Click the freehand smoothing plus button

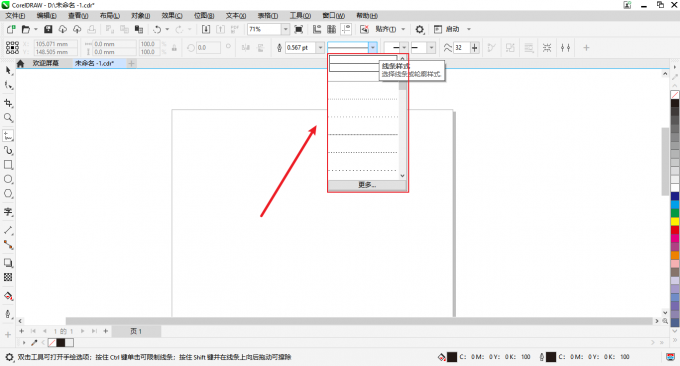pos(474,47)
